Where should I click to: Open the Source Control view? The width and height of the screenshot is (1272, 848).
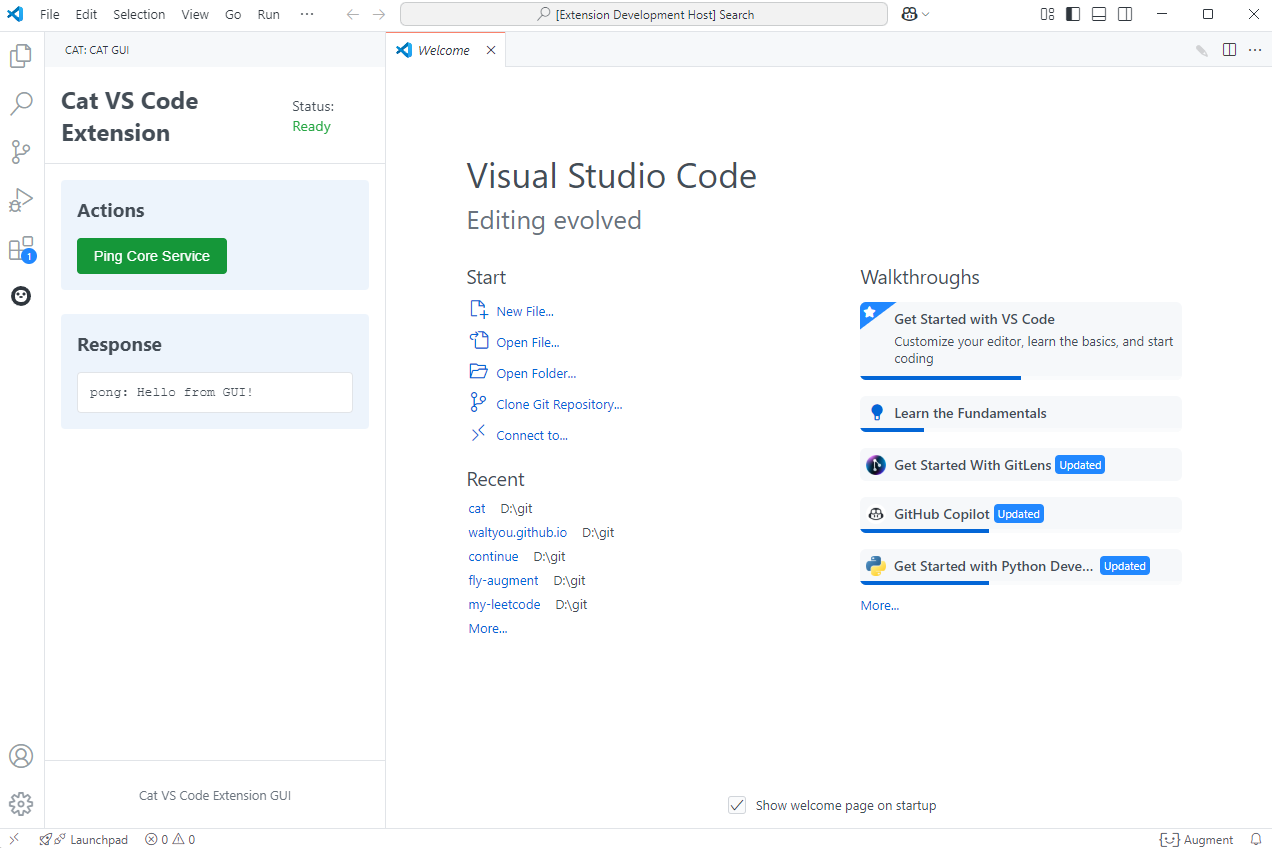21,152
